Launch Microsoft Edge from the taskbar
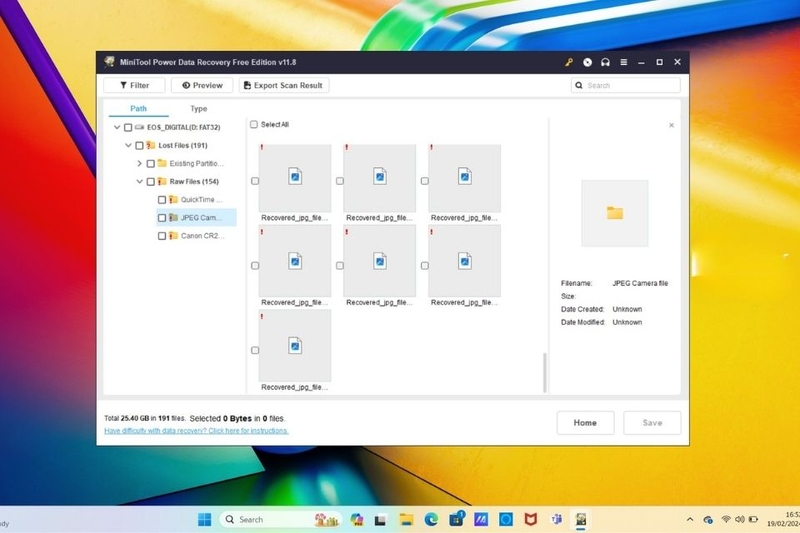Image resolution: width=800 pixels, height=533 pixels. coord(432,520)
